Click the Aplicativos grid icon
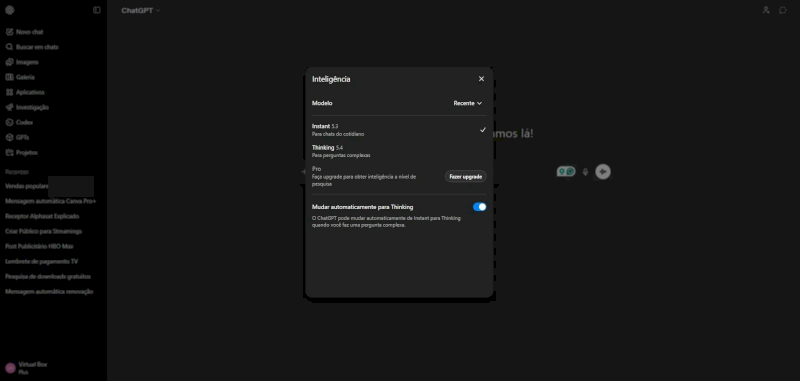800x381 pixels. 9,92
